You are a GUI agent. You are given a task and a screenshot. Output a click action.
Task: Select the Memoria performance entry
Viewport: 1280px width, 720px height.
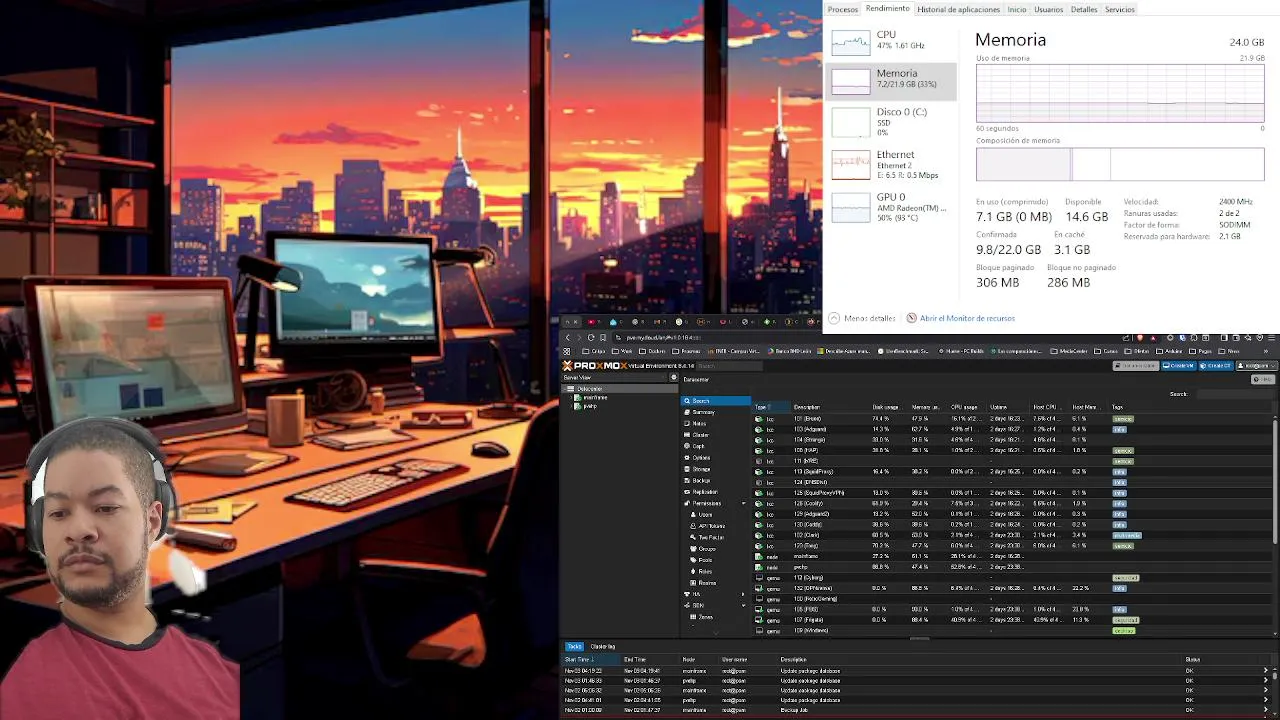click(891, 81)
